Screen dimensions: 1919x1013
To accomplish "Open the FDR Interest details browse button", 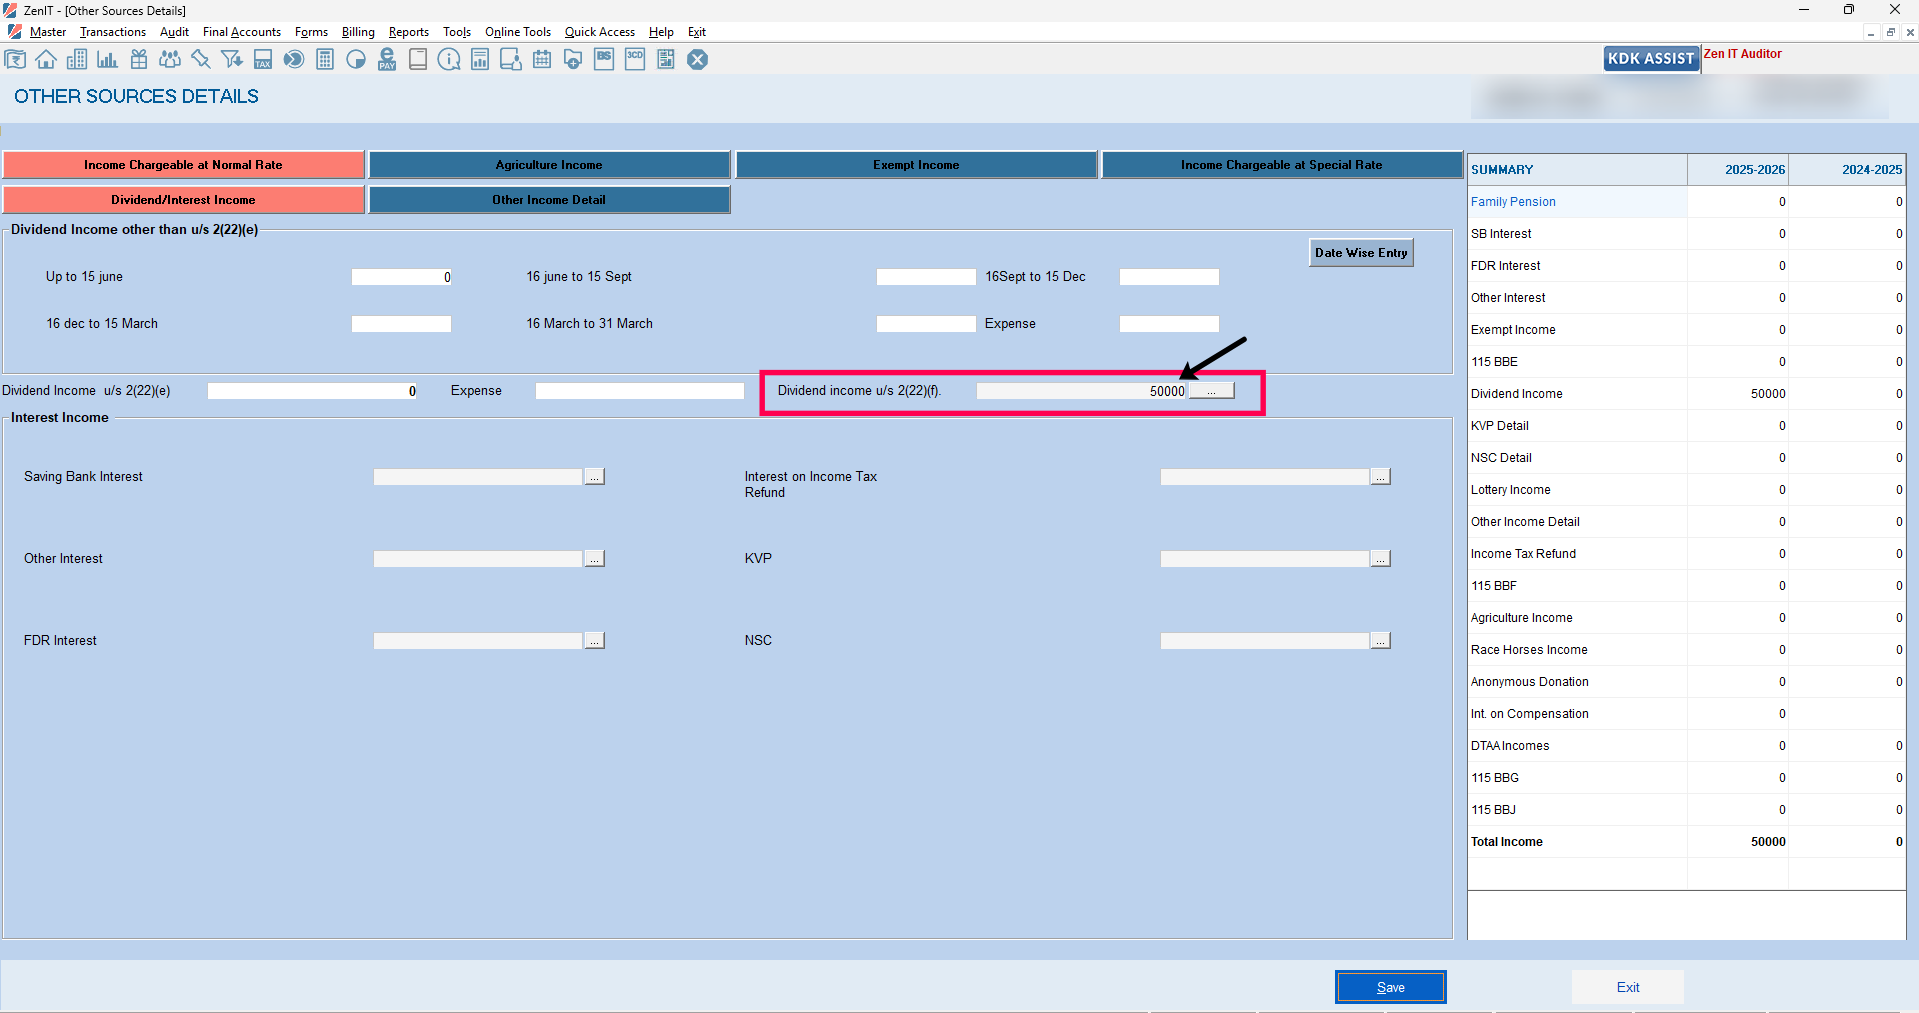I will pyautogui.click(x=595, y=641).
